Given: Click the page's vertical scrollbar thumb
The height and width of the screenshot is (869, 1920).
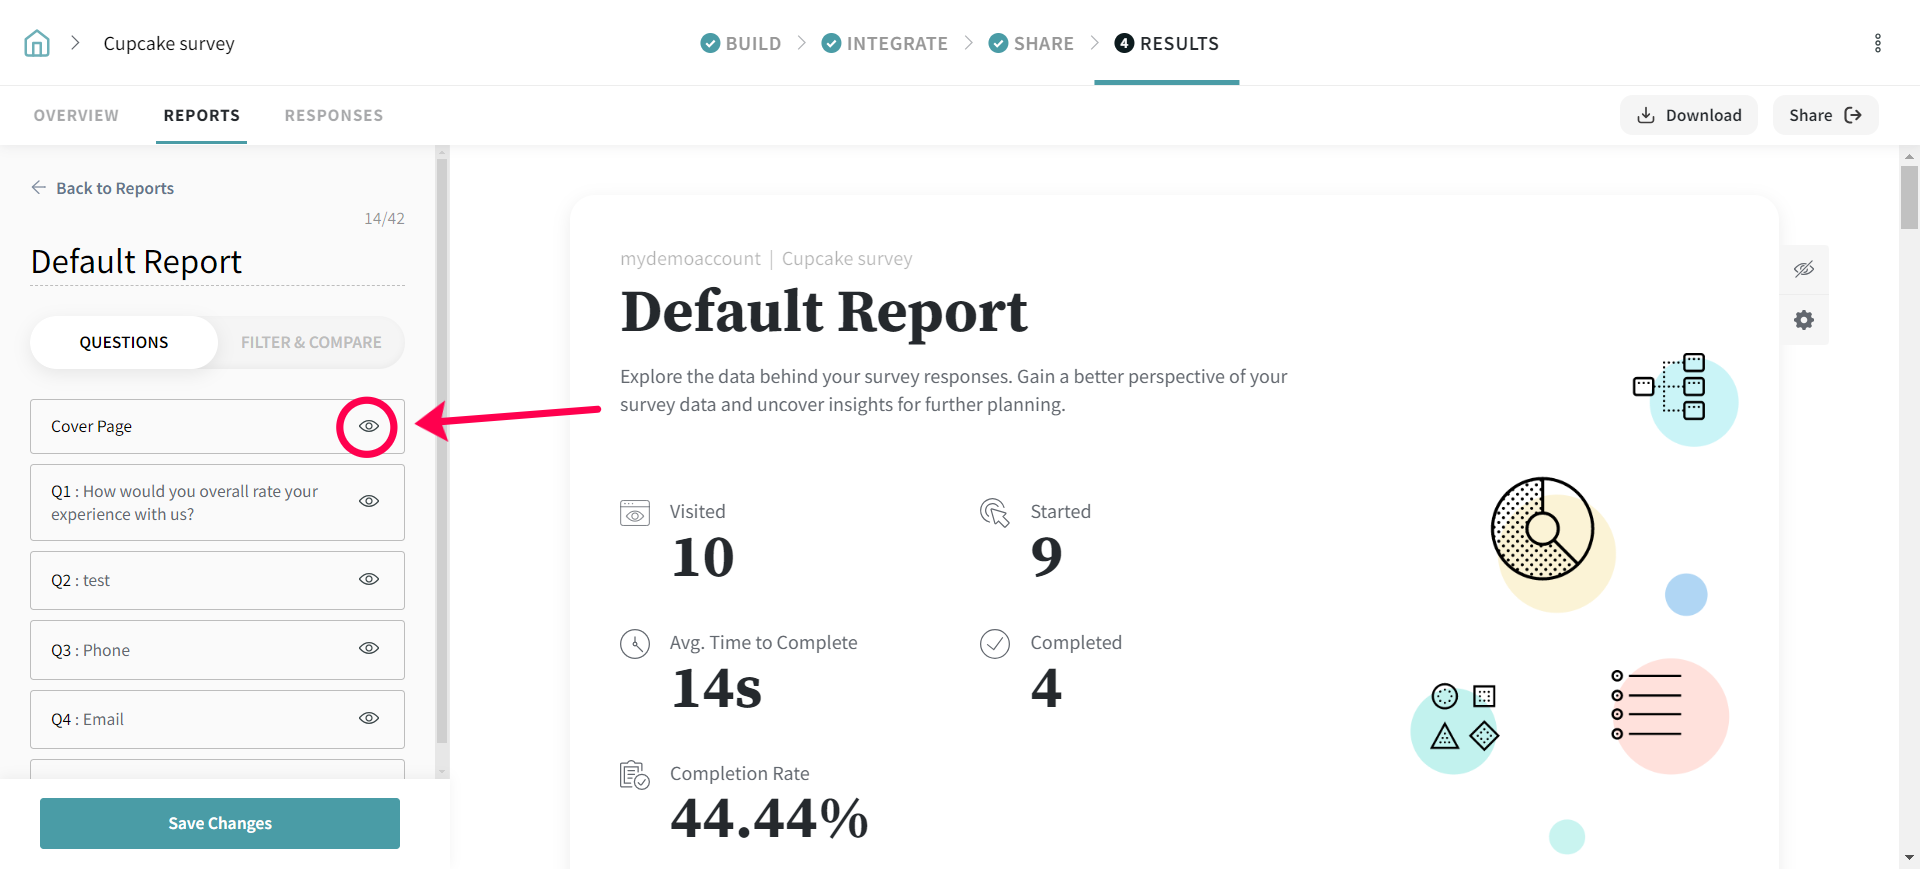Looking at the screenshot, I should (x=1909, y=196).
